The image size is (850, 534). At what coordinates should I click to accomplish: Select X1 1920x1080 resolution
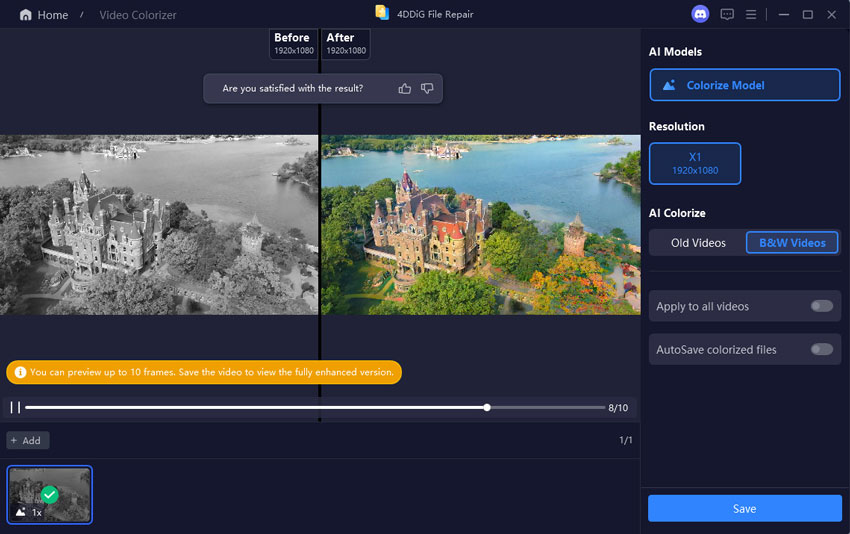tap(695, 164)
